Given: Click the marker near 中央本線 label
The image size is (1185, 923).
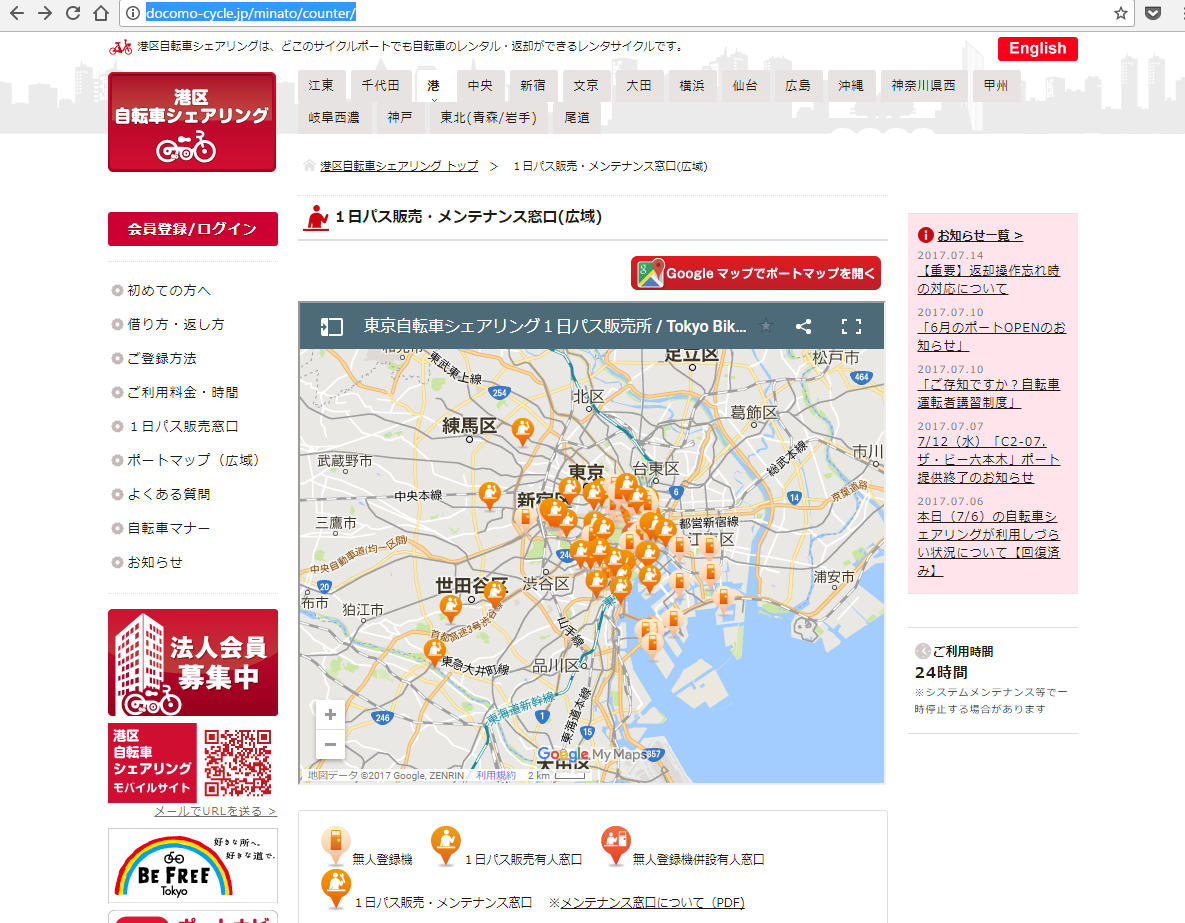Looking at the screenshot, I should point(490,496).
